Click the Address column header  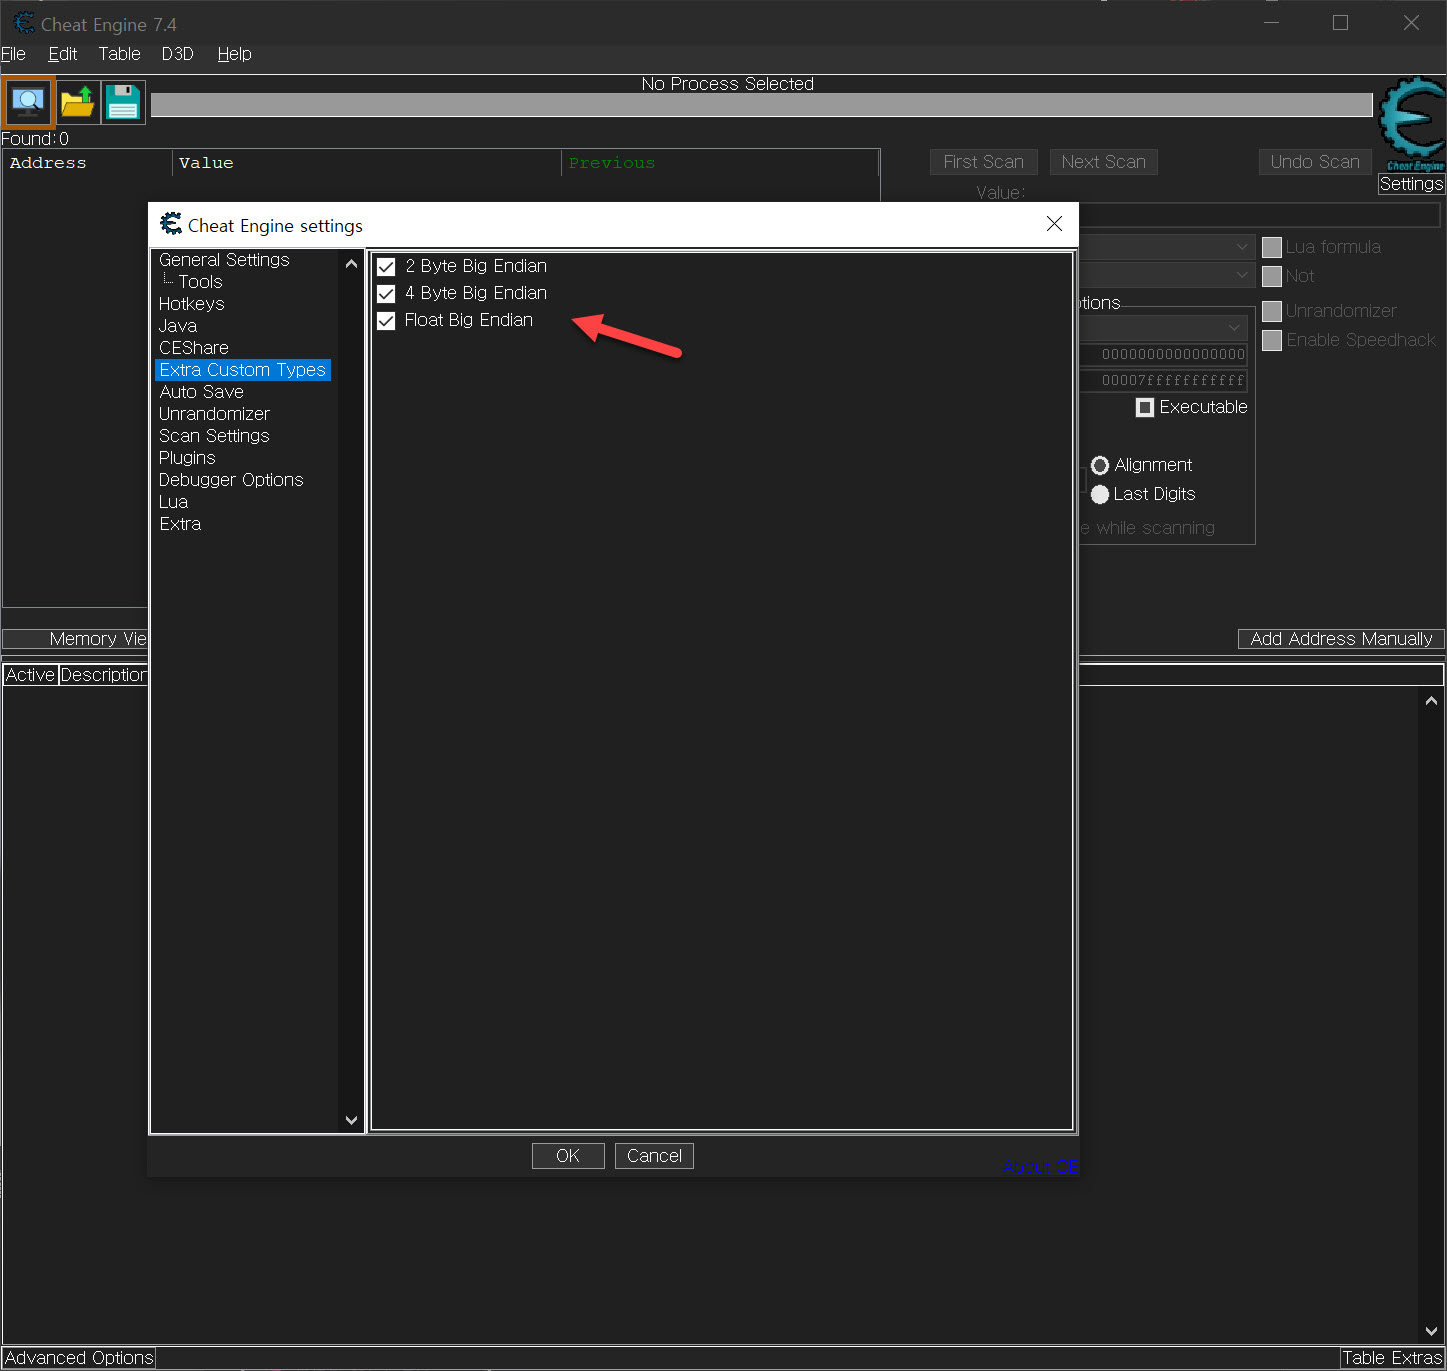click(x=88, y=163)
